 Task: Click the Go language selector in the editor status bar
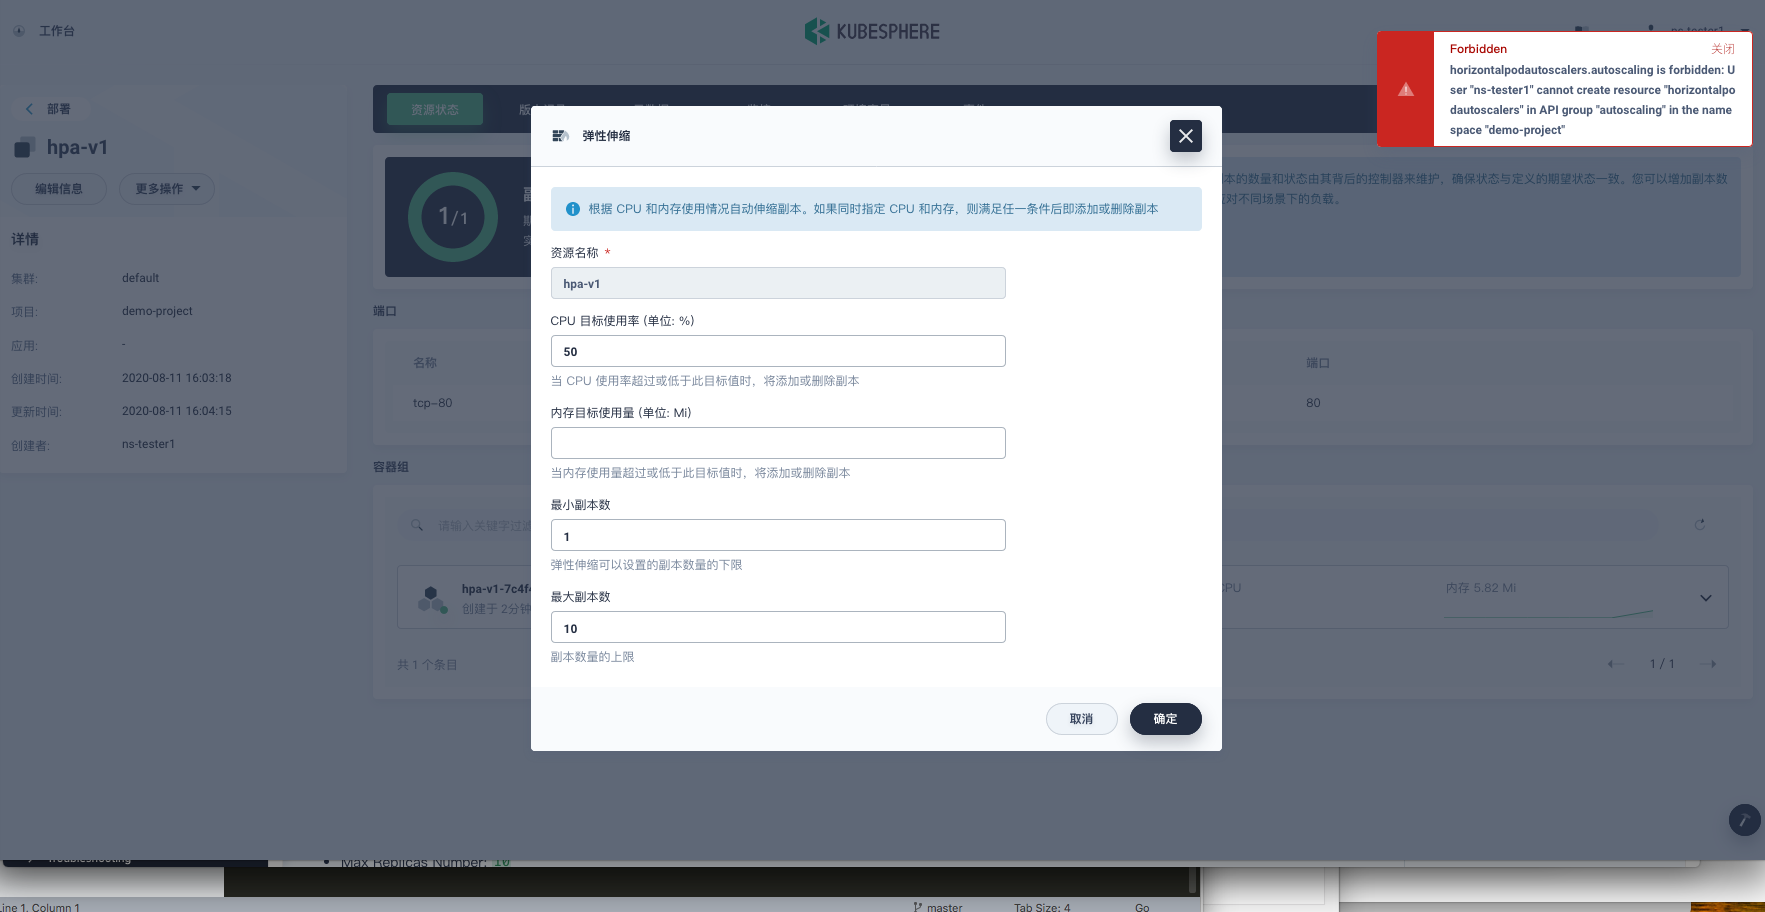pos(1142,907)
